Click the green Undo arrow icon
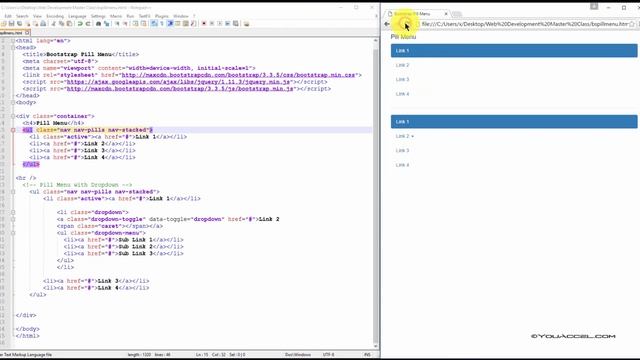The height and width of the screenshot is (360, 640). tap(80, 24)
